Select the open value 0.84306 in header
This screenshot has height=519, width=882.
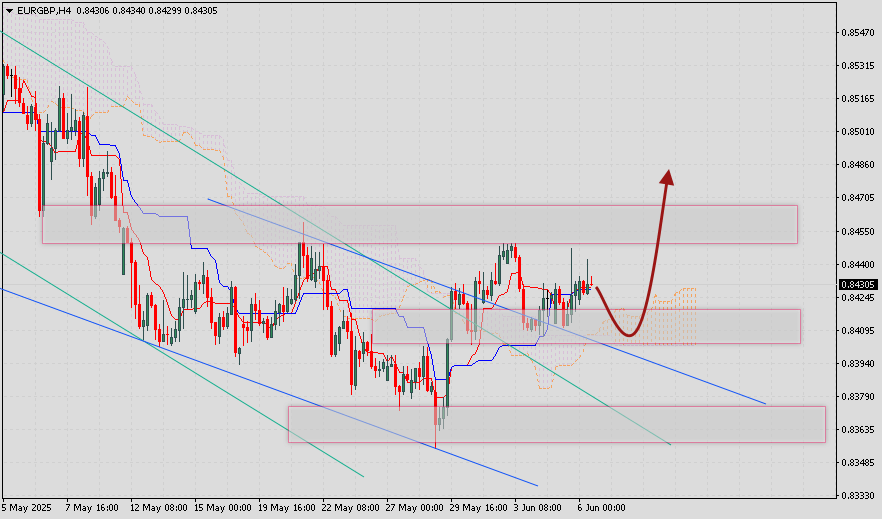93,11
